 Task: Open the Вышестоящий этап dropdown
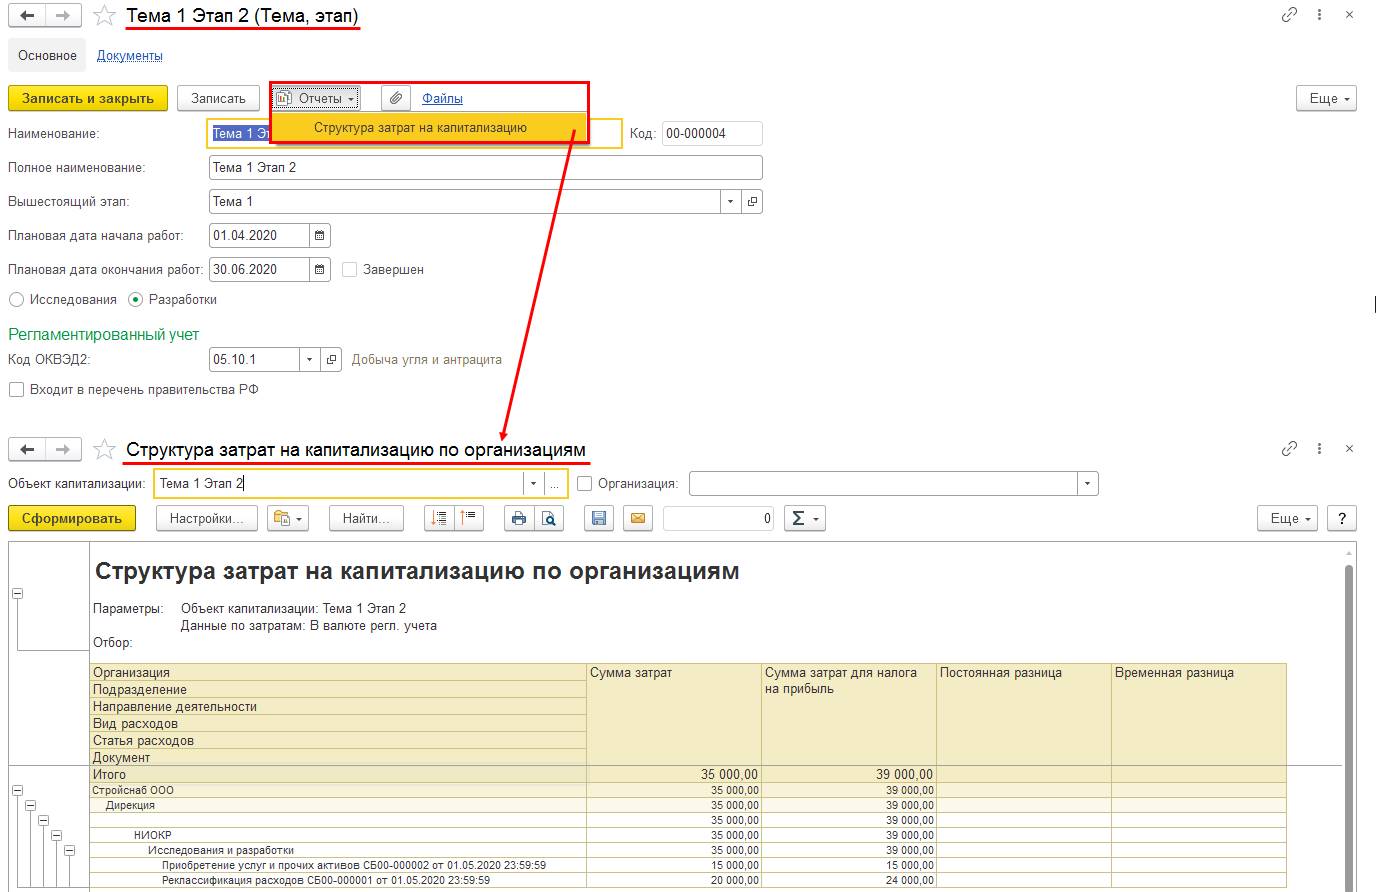click(731, 202)
